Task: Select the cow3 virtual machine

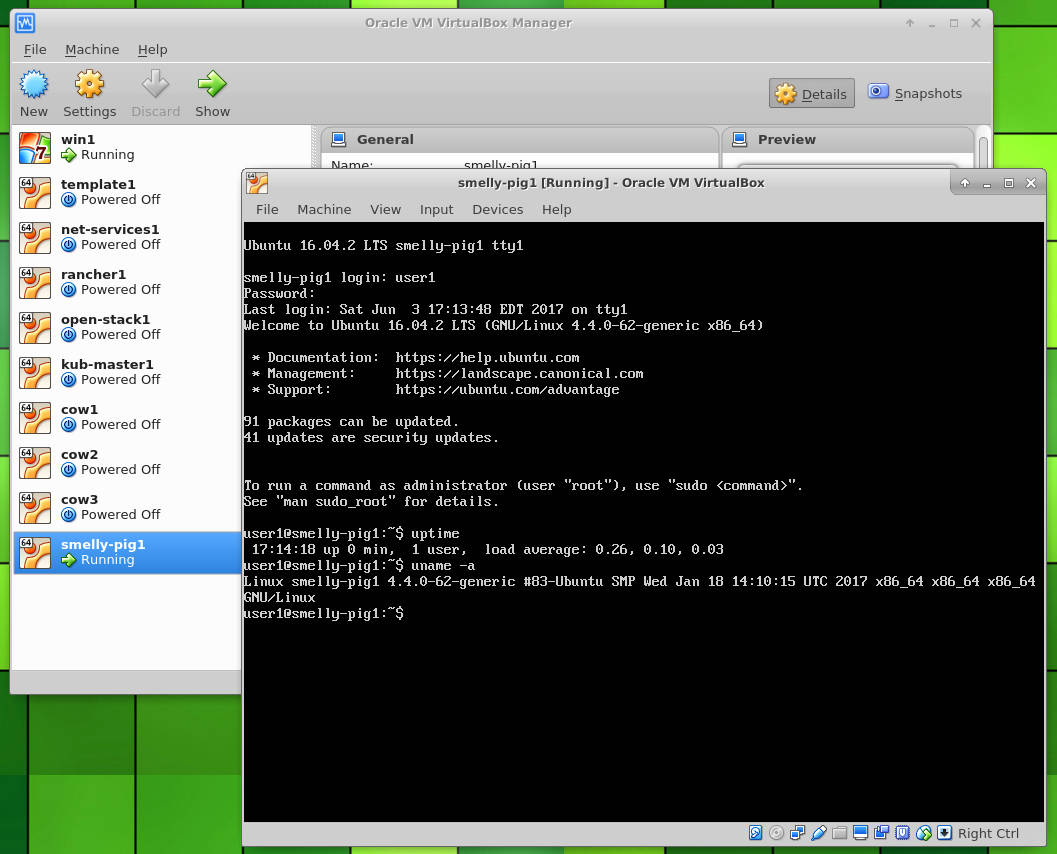Action: (127, 507)
